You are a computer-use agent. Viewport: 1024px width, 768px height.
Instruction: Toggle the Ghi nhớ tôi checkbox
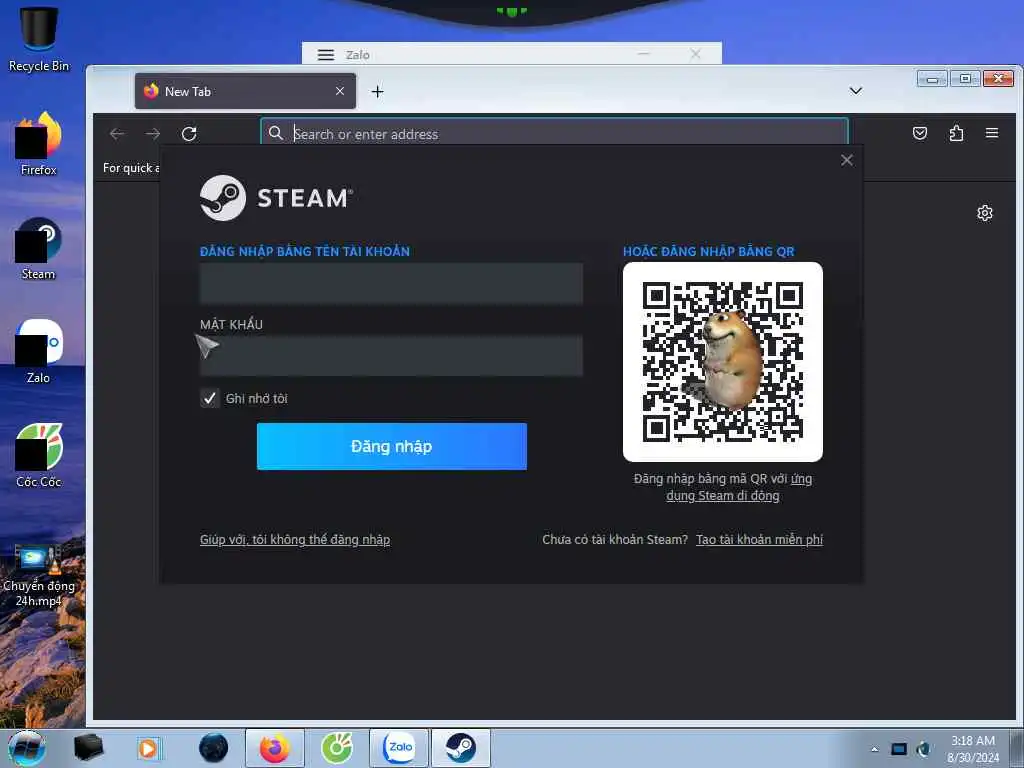coord(210,398)
